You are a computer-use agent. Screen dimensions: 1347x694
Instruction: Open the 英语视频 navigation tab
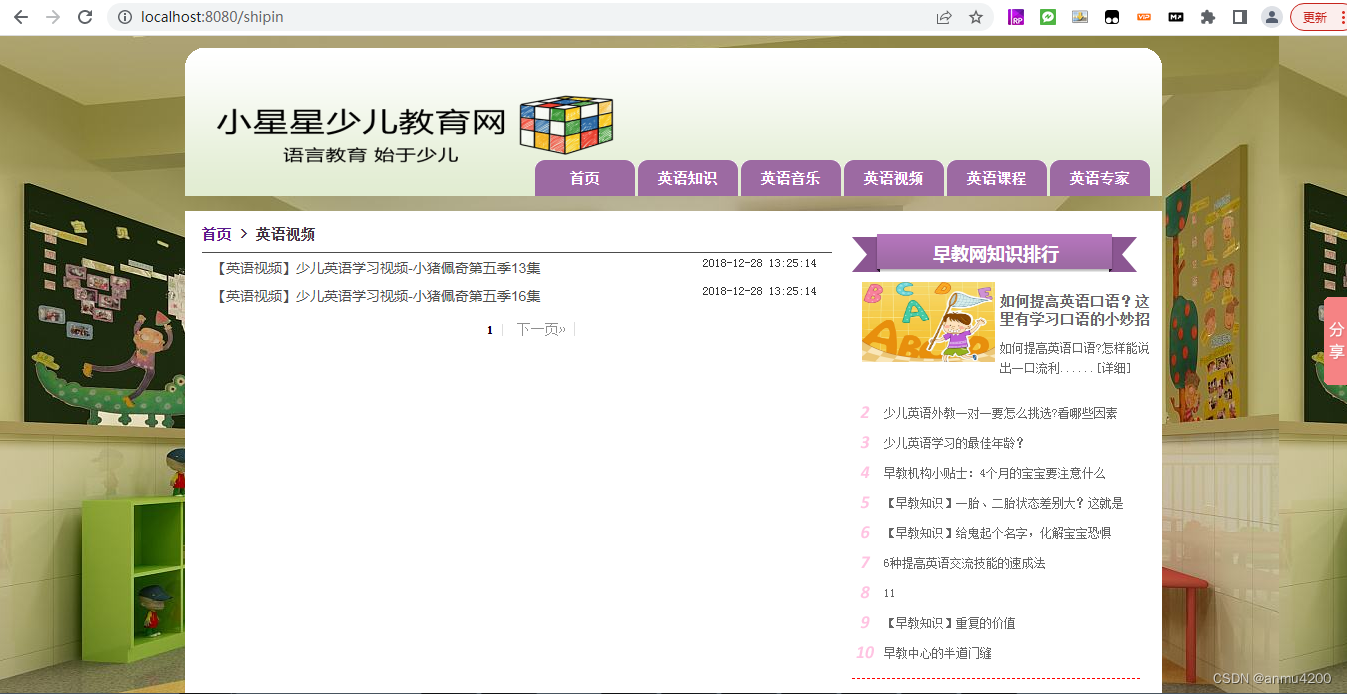click(x=894, y=178)
